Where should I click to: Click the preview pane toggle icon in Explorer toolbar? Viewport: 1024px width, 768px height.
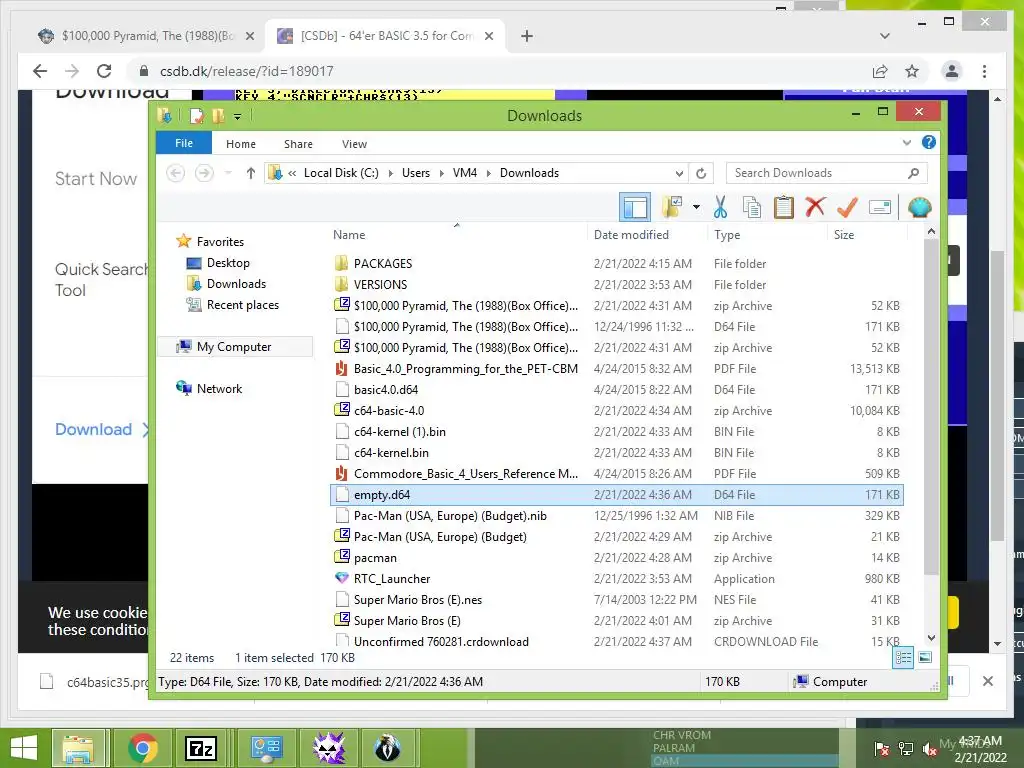coord(635,208)
